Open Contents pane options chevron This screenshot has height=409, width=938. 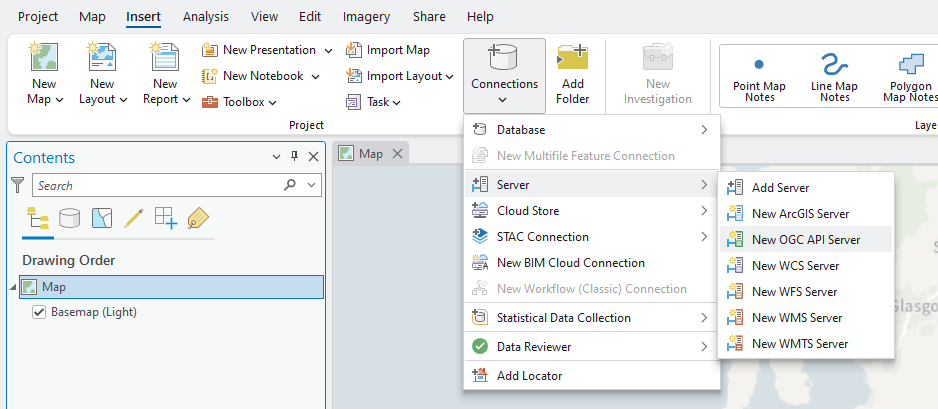click(x=276, y=157)
